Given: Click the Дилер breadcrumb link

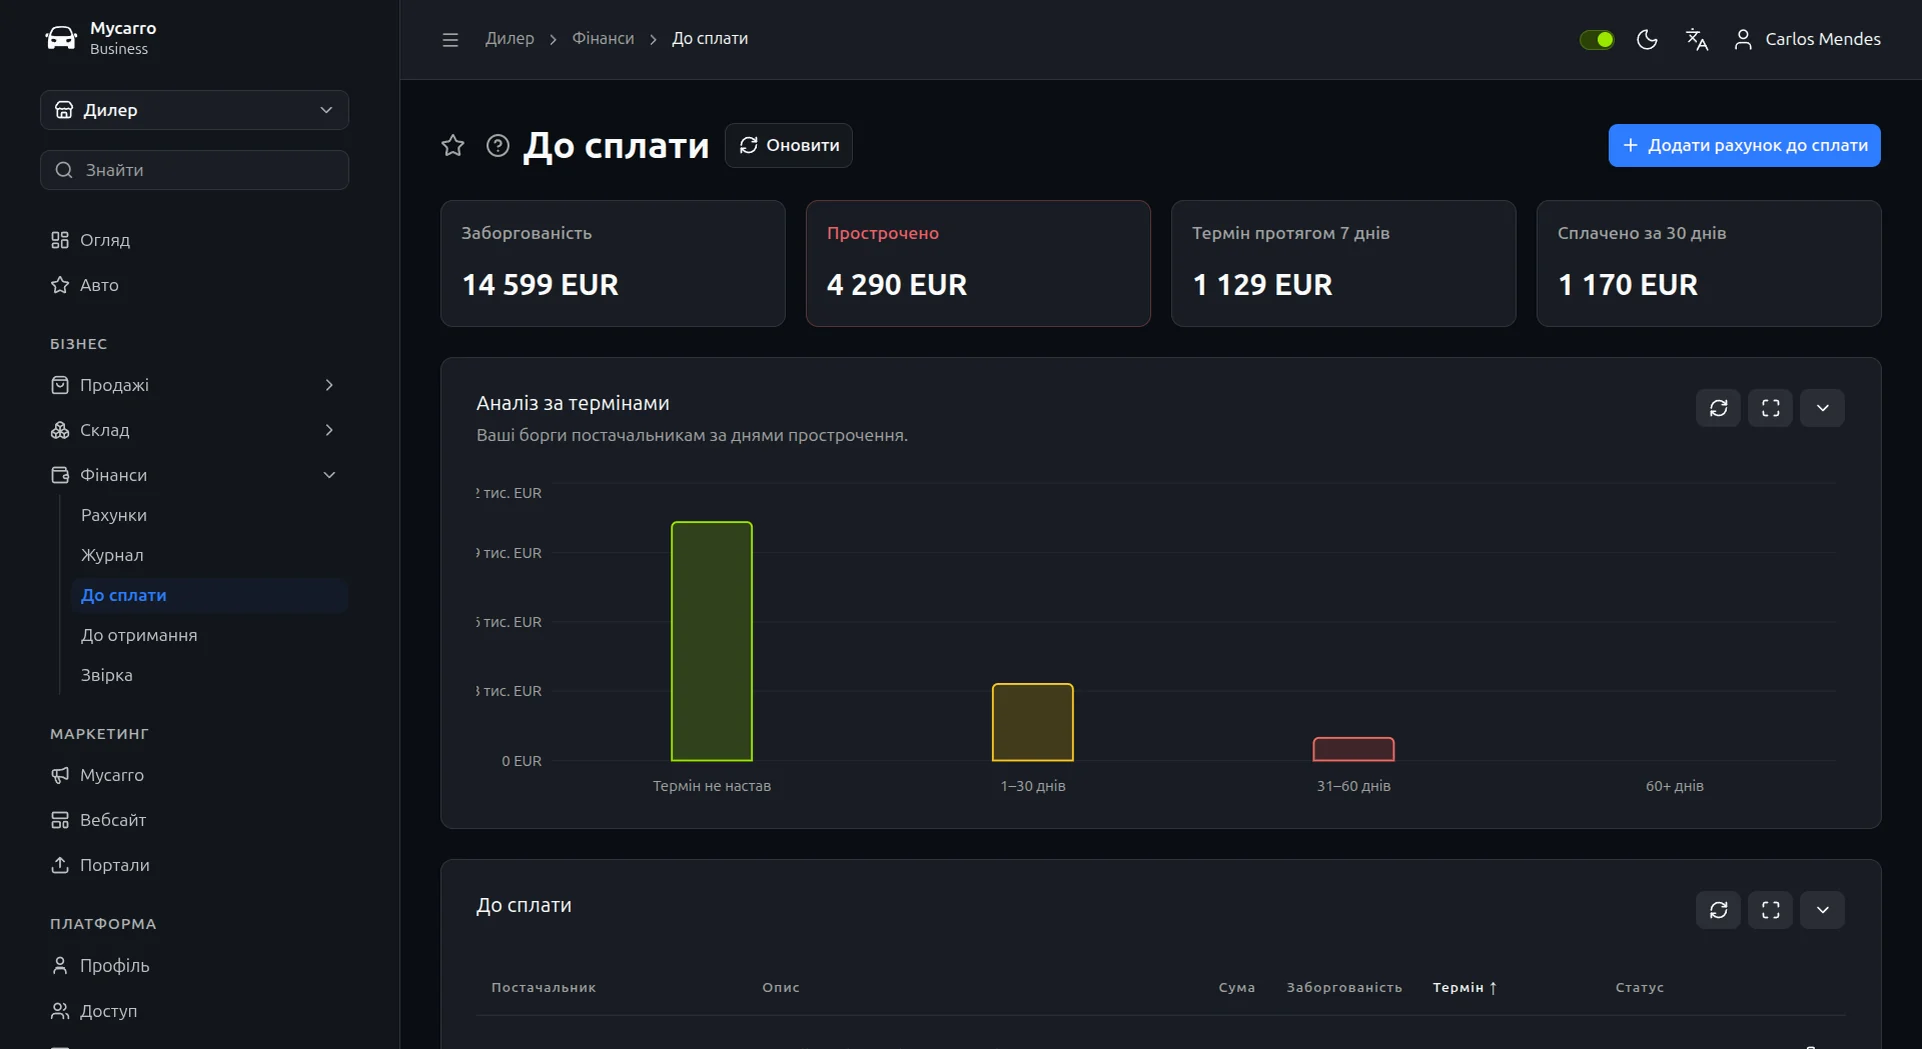Looking at the screenshot, I should click(510, 39).
